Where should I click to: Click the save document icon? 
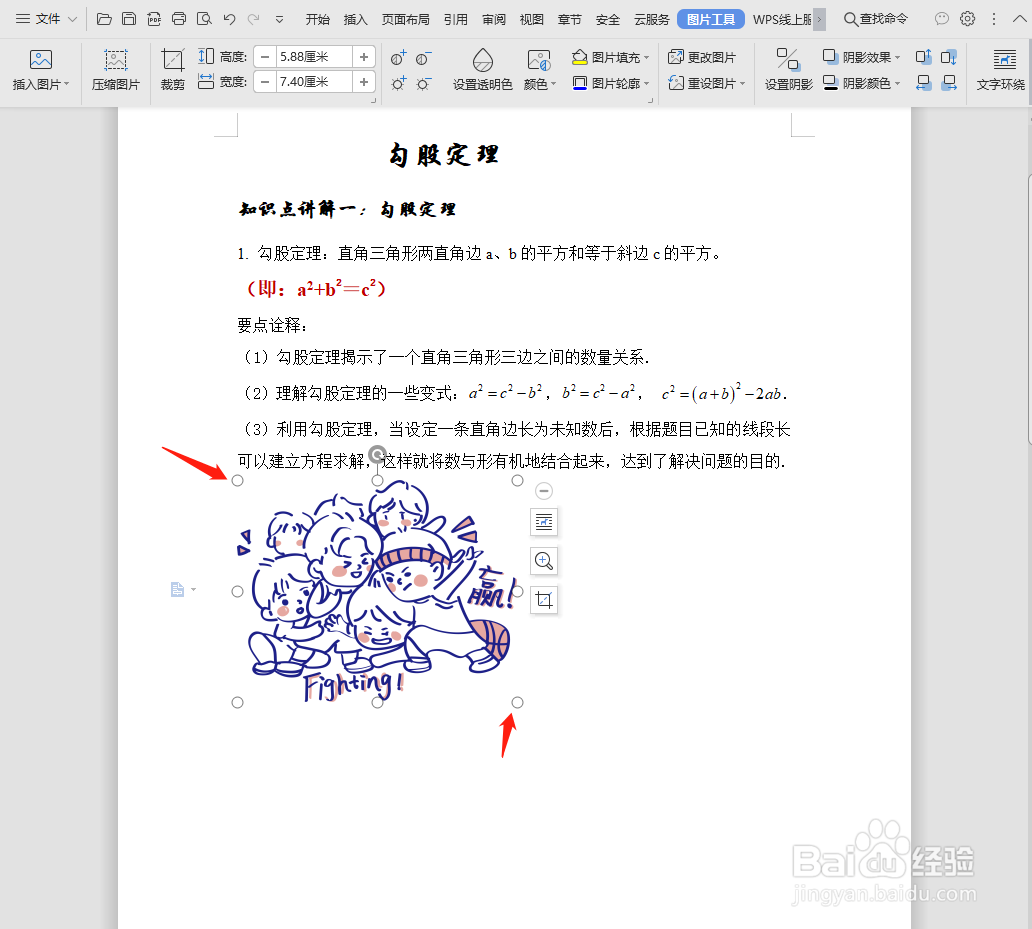click(x=129, y=19)
